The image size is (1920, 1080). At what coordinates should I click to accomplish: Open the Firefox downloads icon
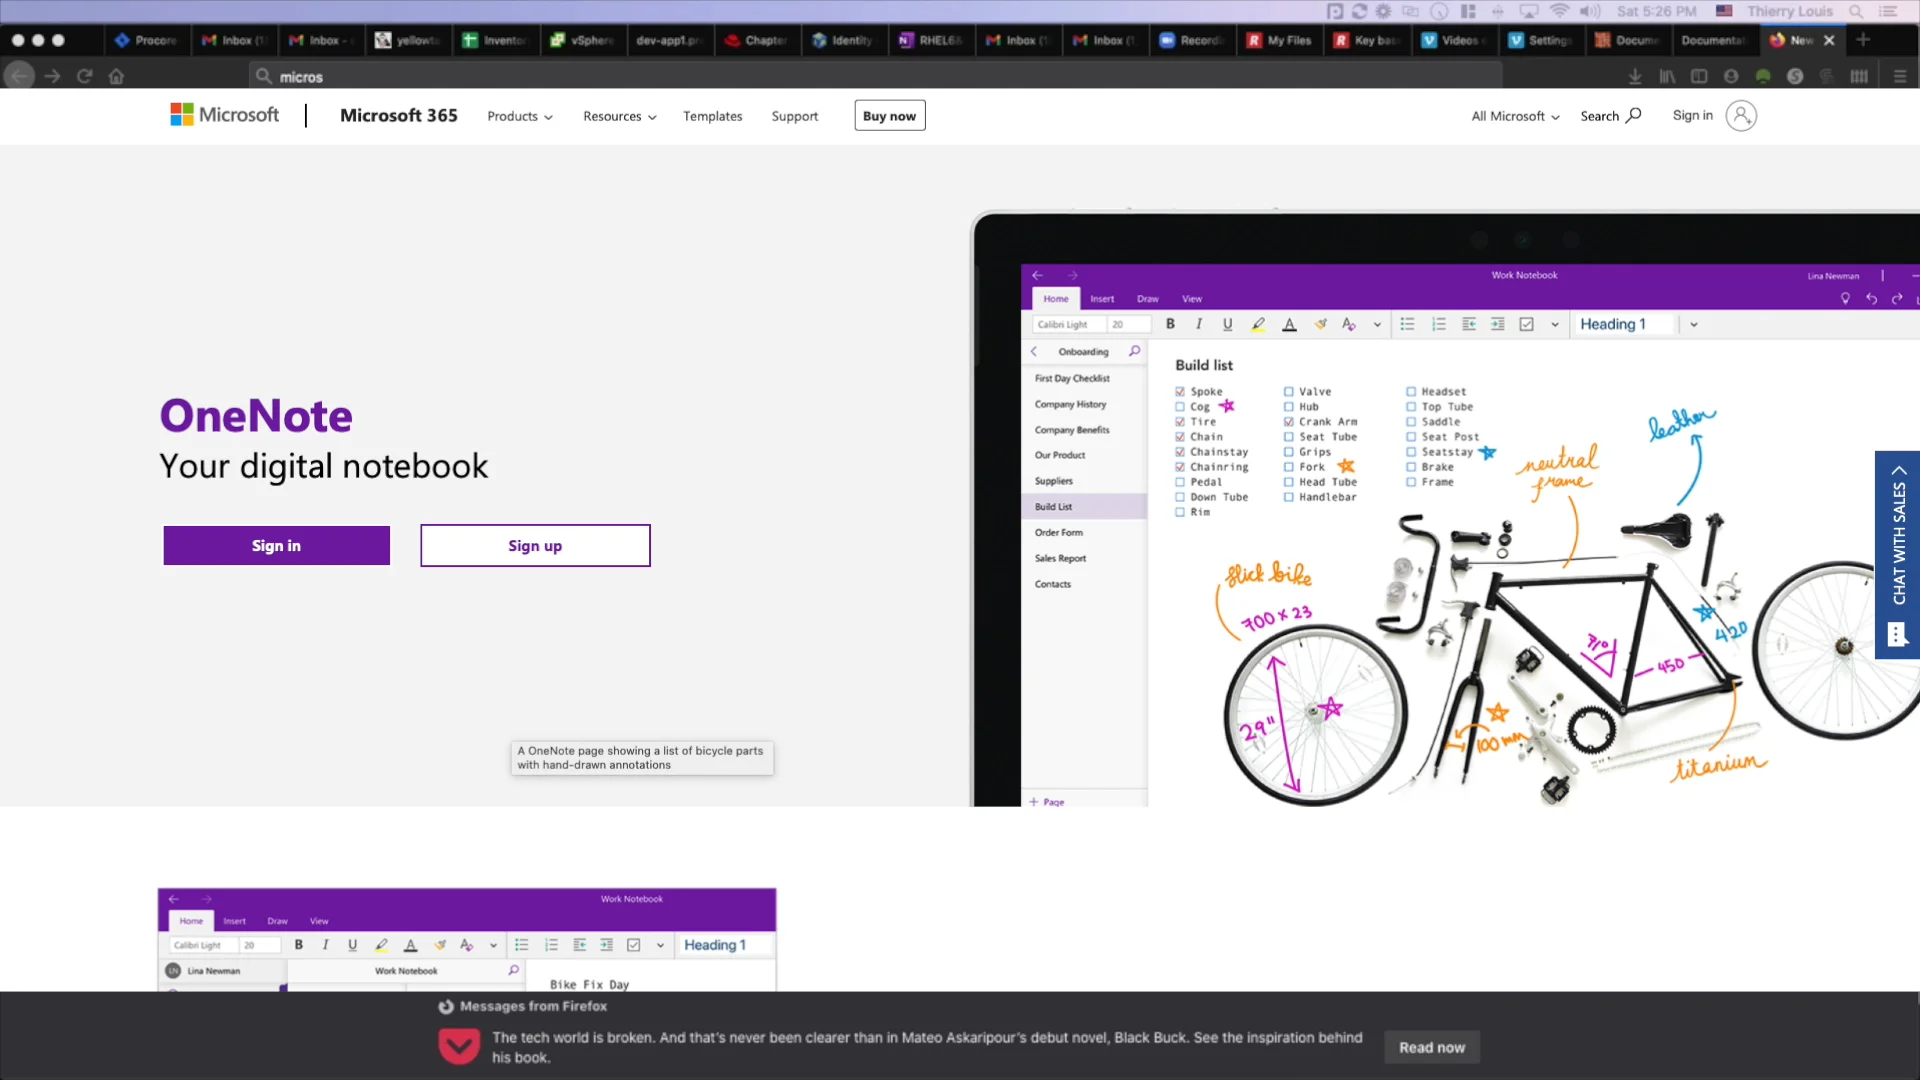coord(1635,76)
